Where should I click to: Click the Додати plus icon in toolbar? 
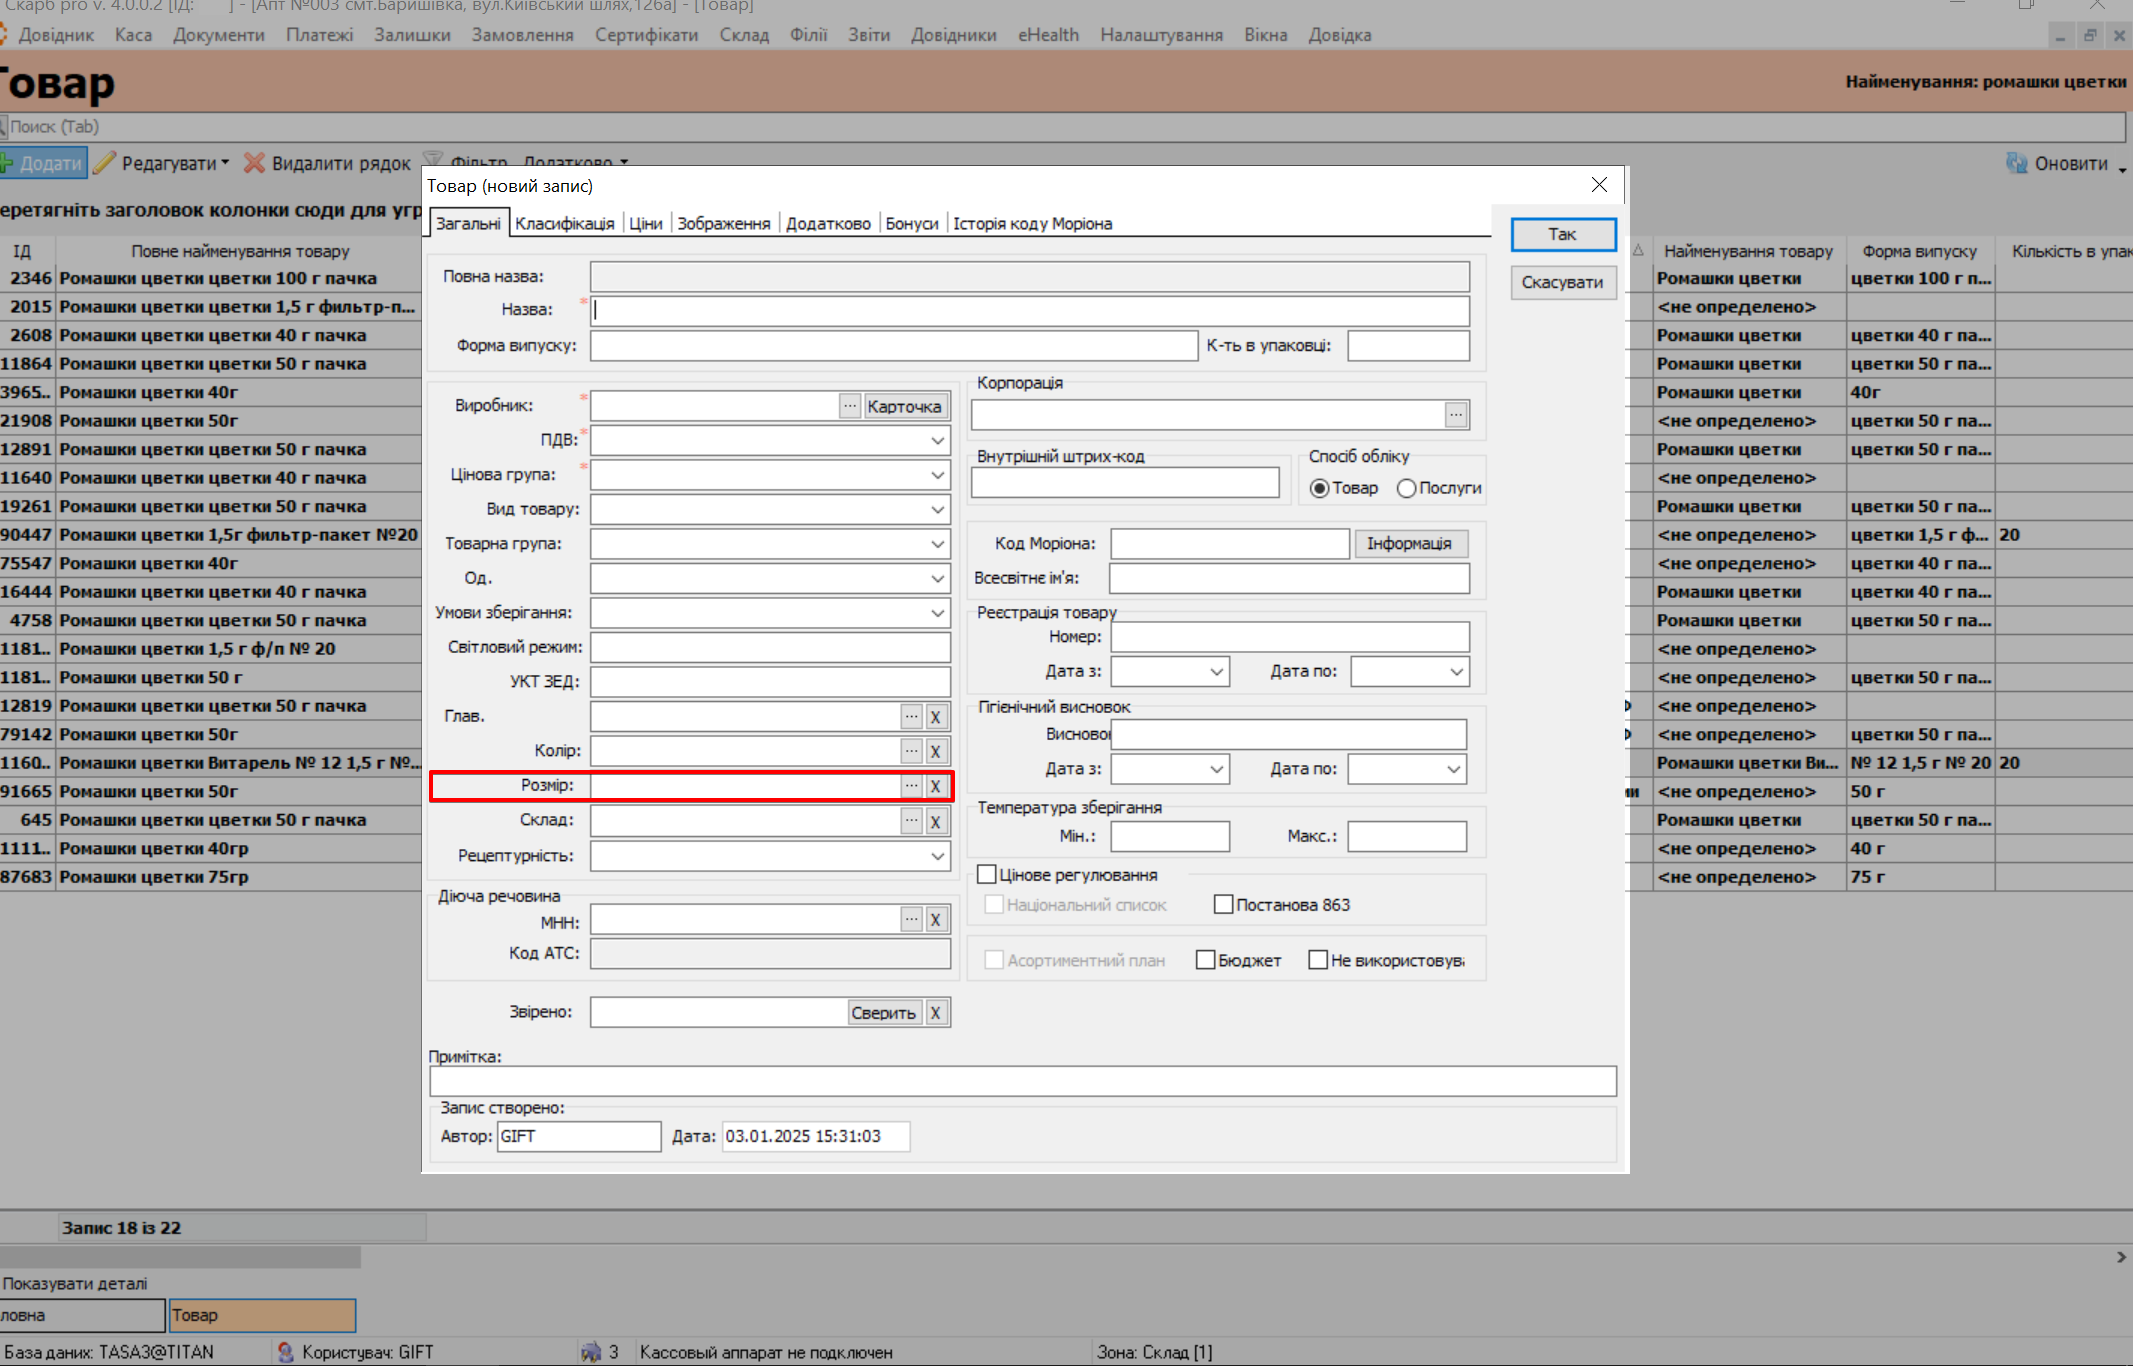pos(6,163)
